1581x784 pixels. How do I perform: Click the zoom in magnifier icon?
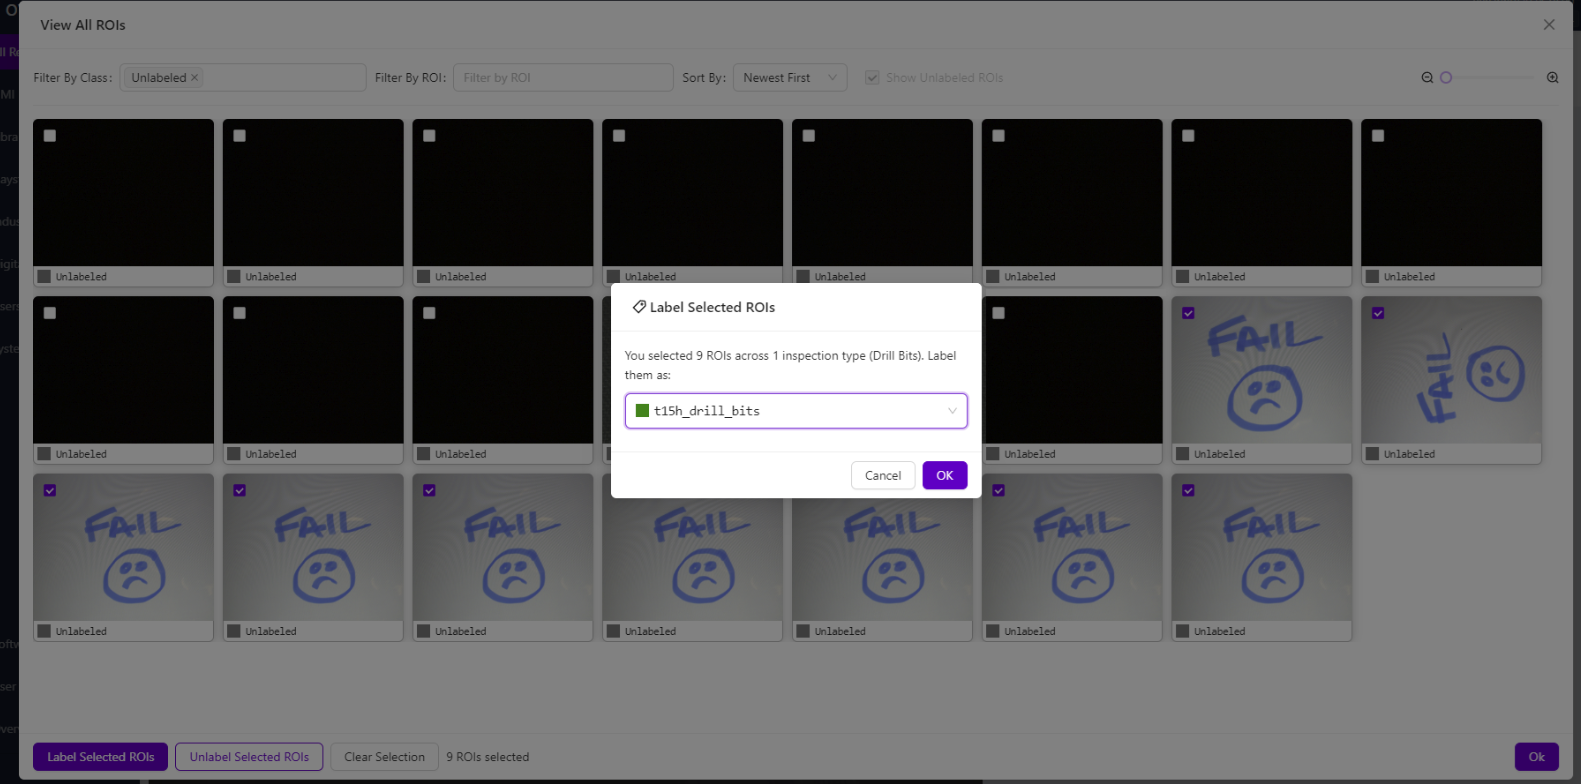pyautogui.click(x=1552, y=78)
